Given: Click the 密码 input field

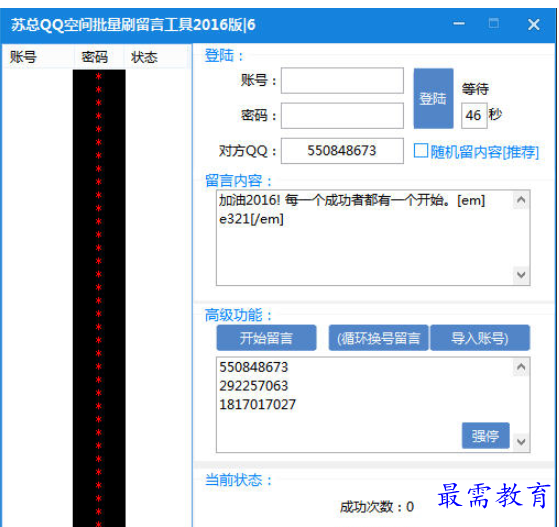Looking at the screenshot, I should tap(342, 116).
